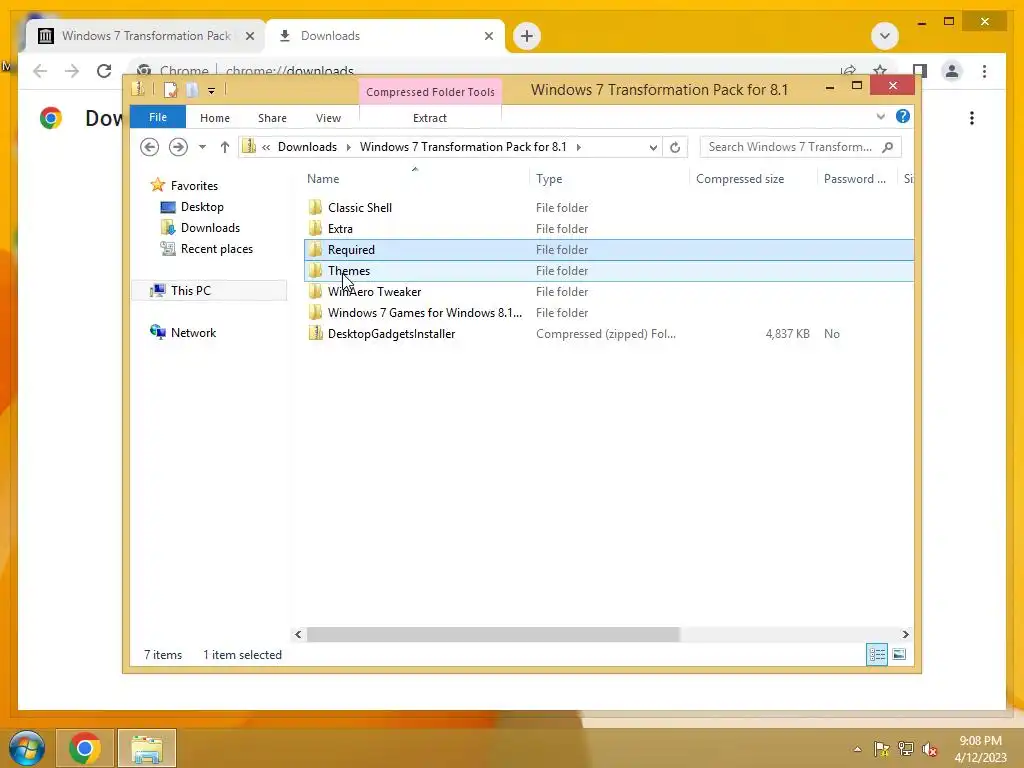The image size is (1024, 768).
Task: Click File Explorer taskbar icon
Action: (x=147, y=748)
